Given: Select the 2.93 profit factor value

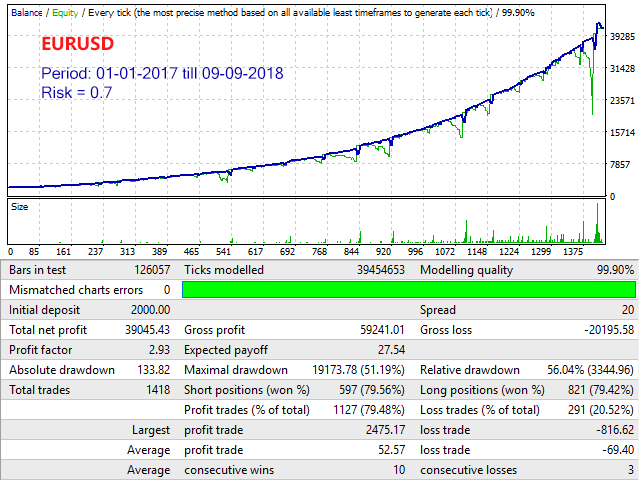Looking at the screenshot, I should point(159,350).
